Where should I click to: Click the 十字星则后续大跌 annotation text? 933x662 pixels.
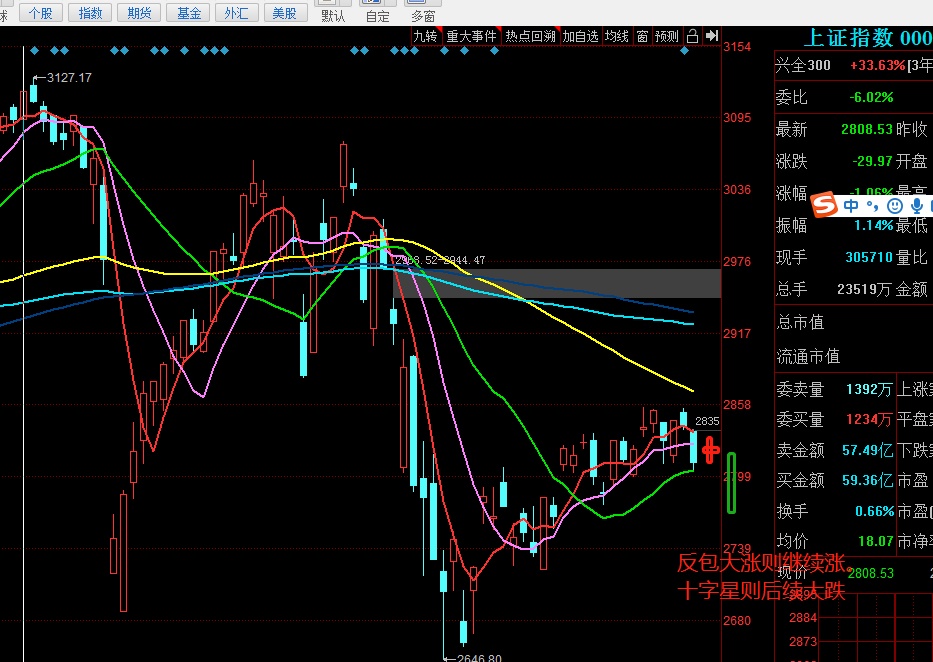762,591
